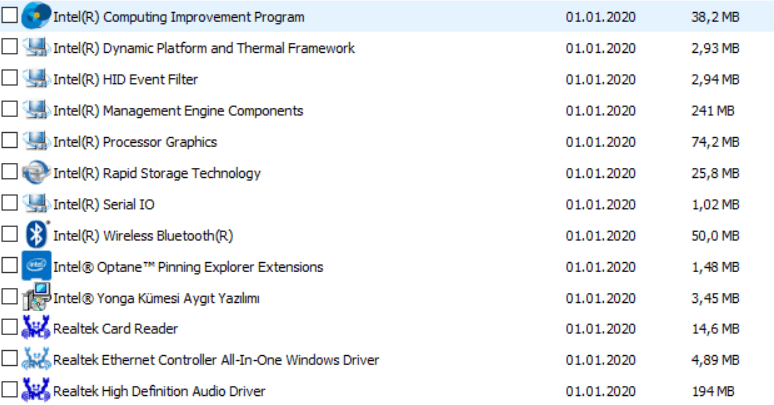Image resolution: width=774 pixels, height=405 pixels.
Task: Select Intel(R) Management Engine Components name
Action: [178, 111]
